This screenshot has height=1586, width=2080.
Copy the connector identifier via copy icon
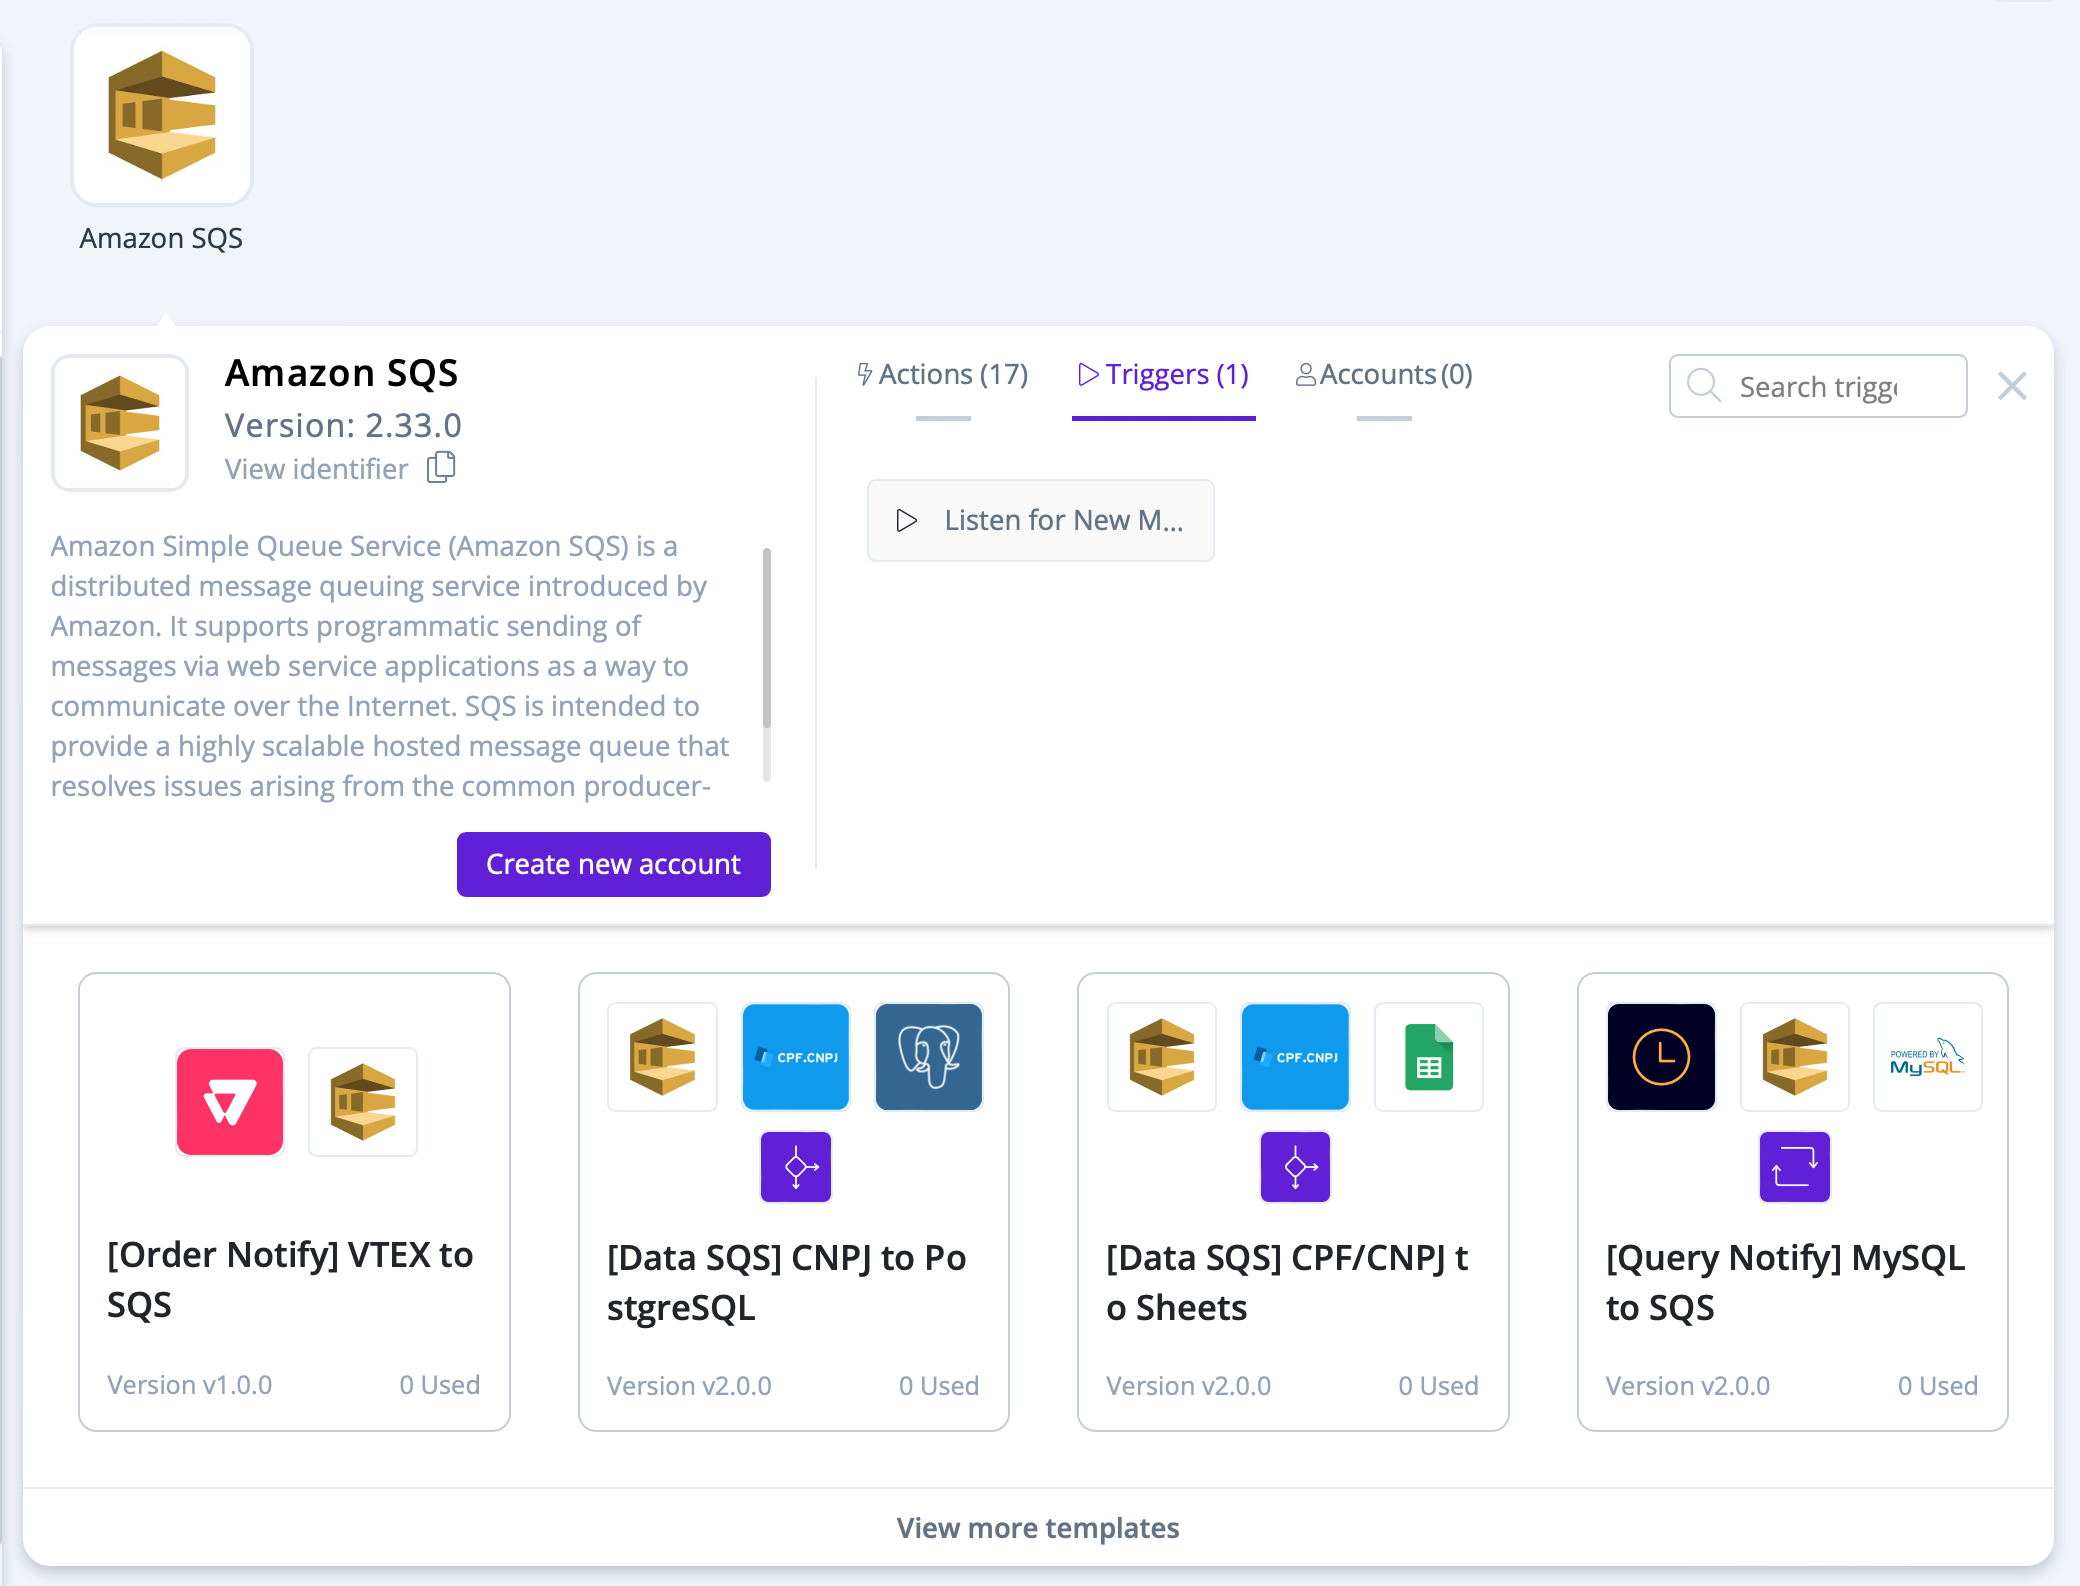tap(441, 467)
